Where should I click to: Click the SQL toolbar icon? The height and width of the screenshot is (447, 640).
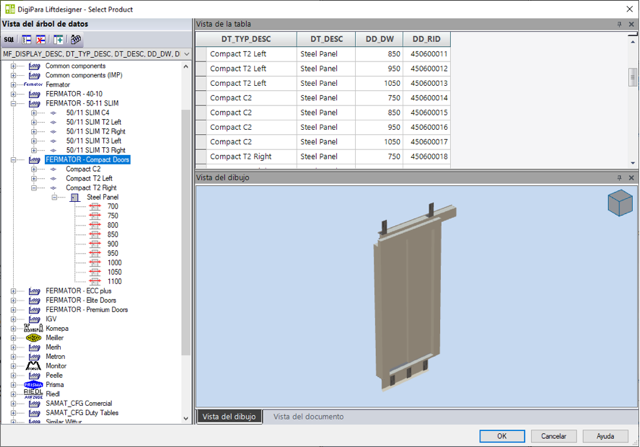click(x=9, y=40)
